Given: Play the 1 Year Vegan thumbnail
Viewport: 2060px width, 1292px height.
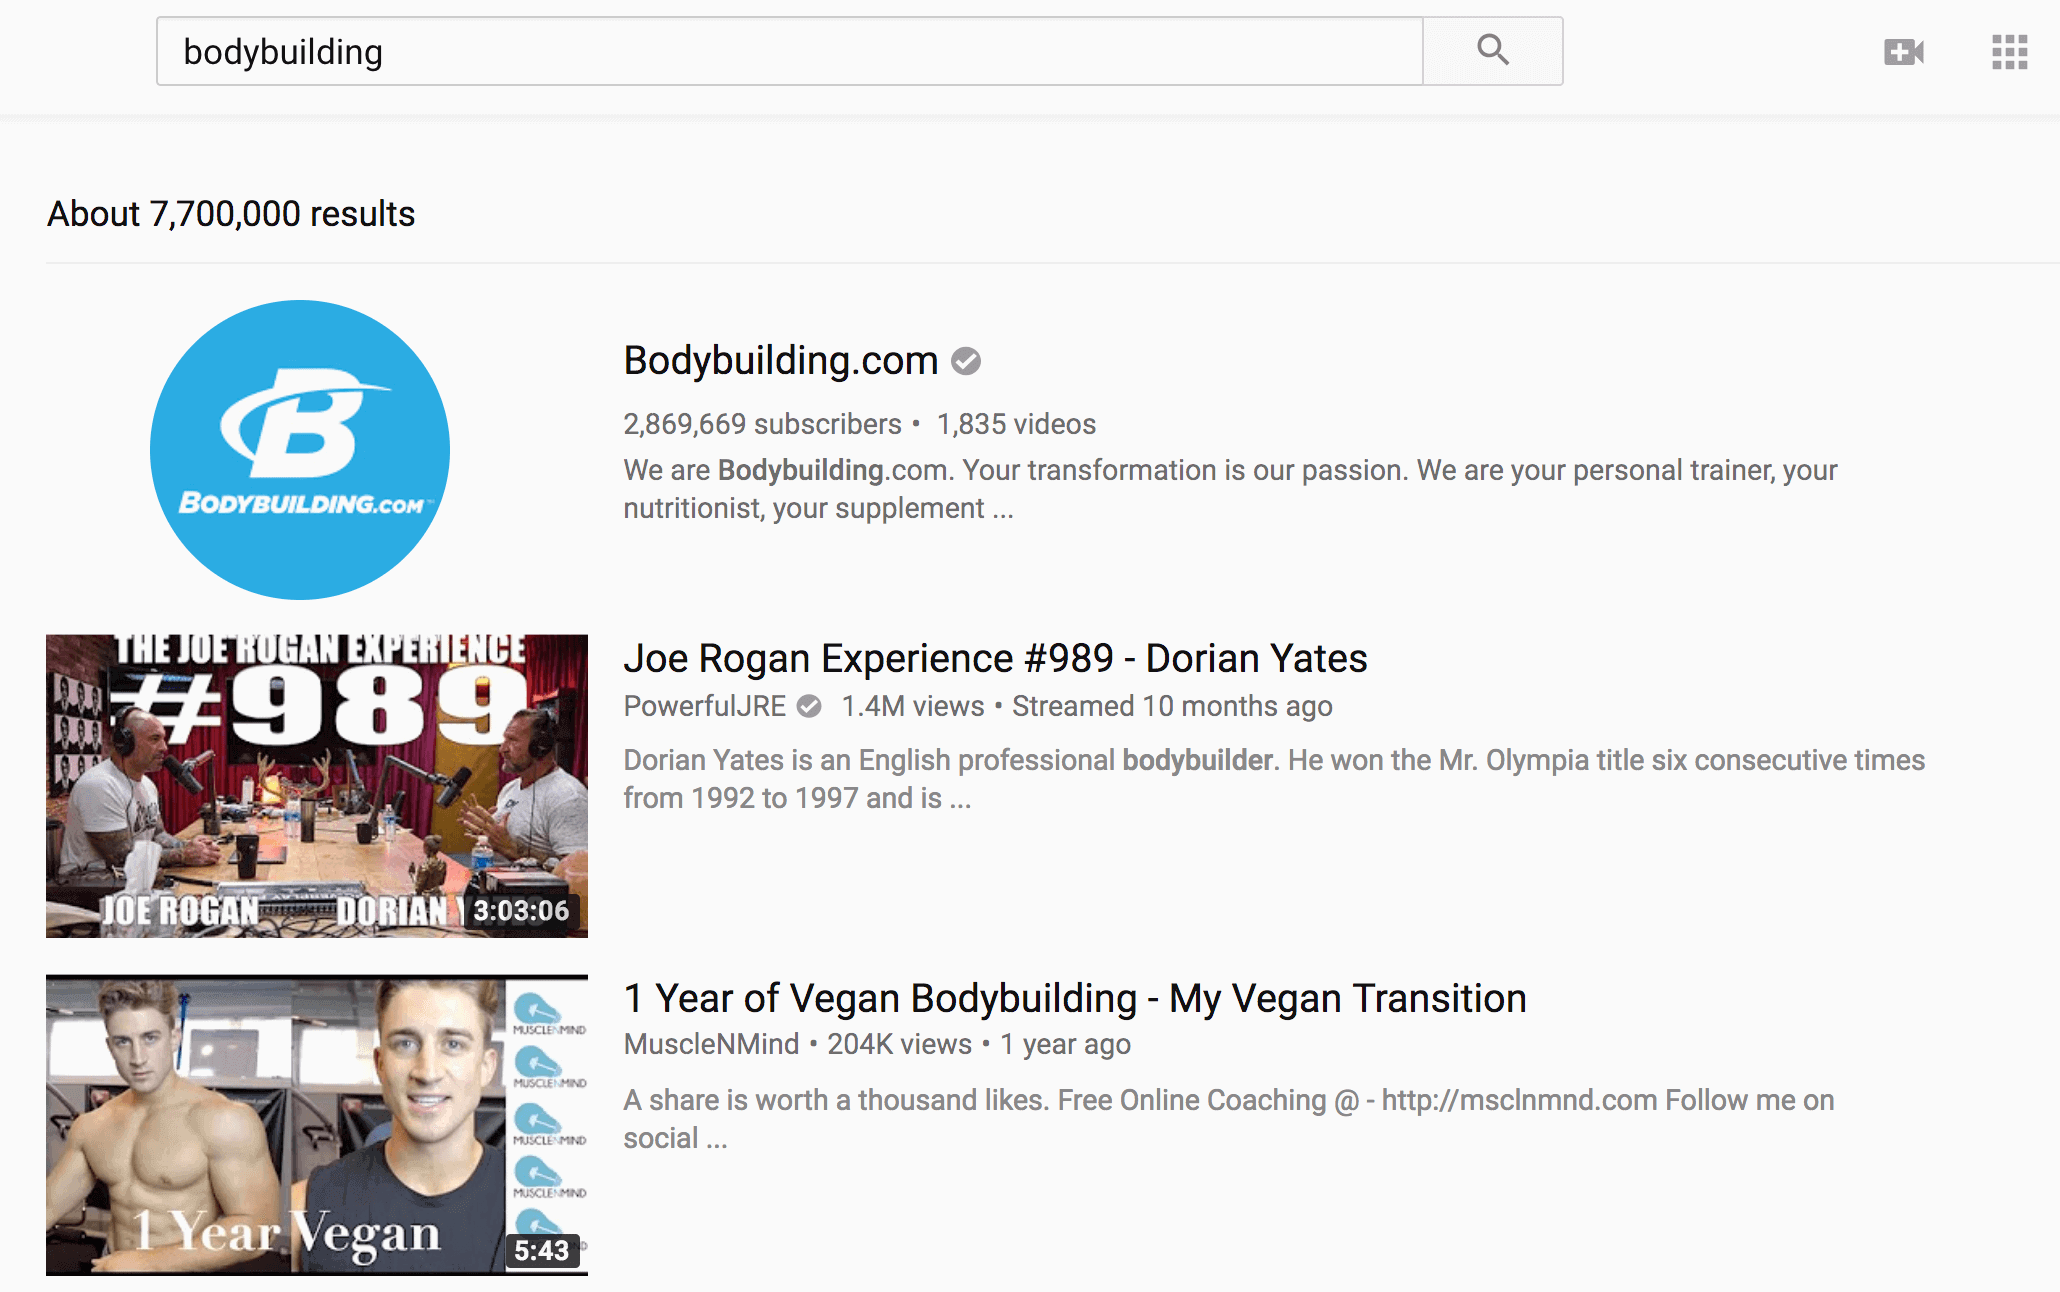Looking at the screenshot, I should click(x=317, y=1125).
